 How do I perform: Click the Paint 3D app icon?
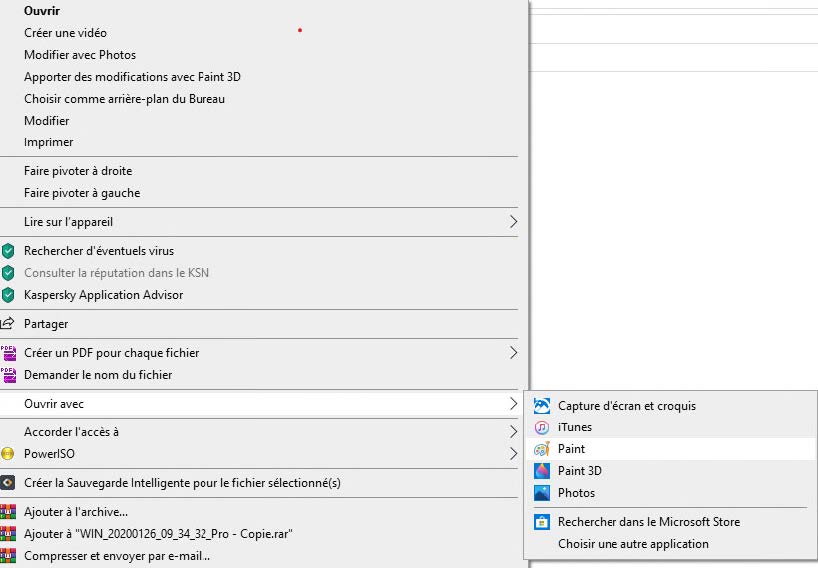tap(542, 471)
